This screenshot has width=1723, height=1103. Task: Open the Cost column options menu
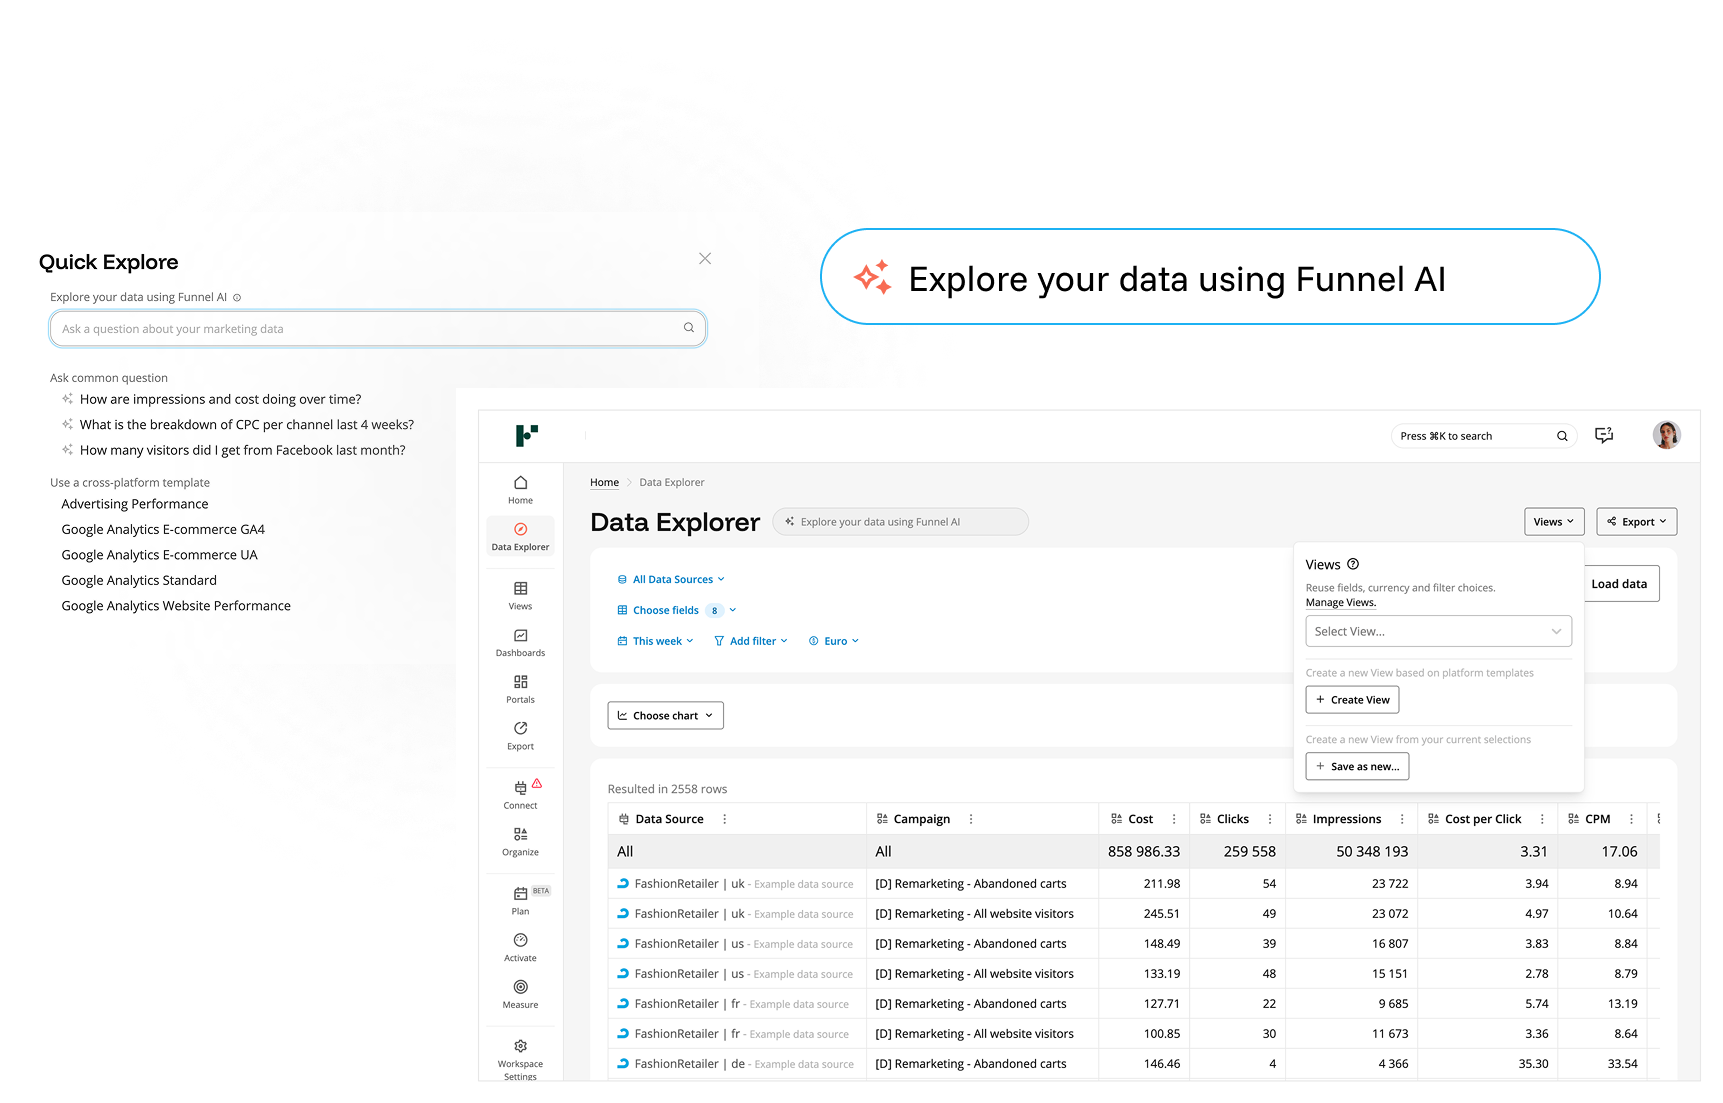click(1174, 819)
